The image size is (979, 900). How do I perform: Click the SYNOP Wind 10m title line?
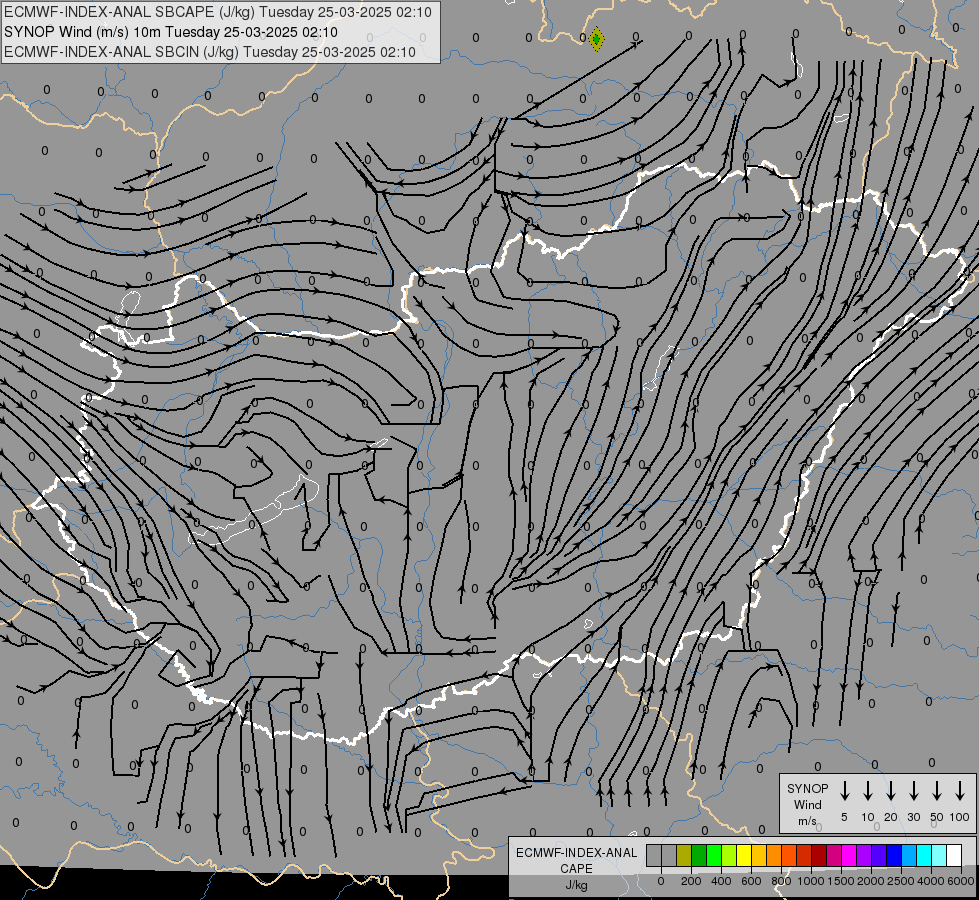click(171, 32)
